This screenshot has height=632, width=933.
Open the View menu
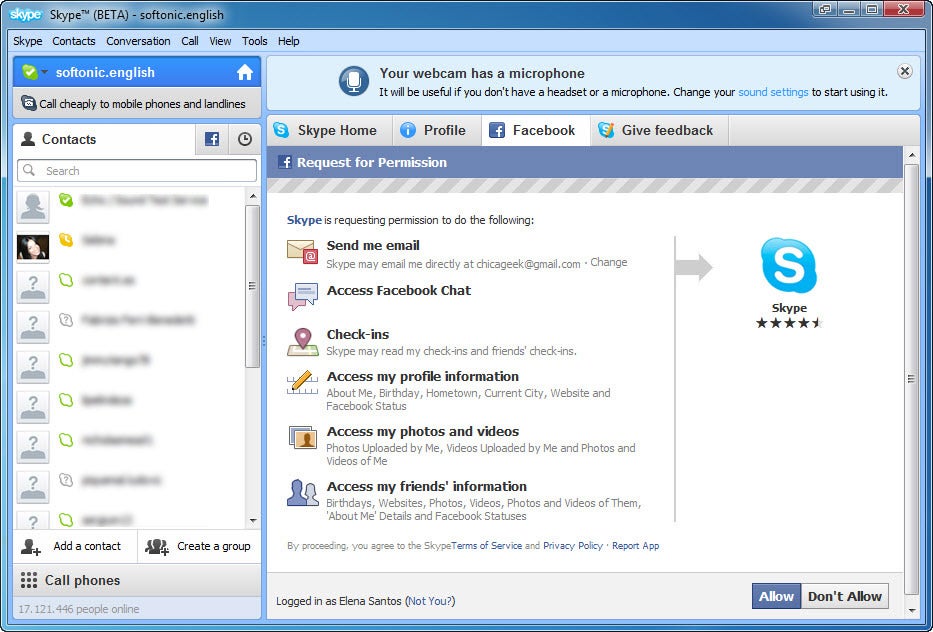[x=220, y=41]
